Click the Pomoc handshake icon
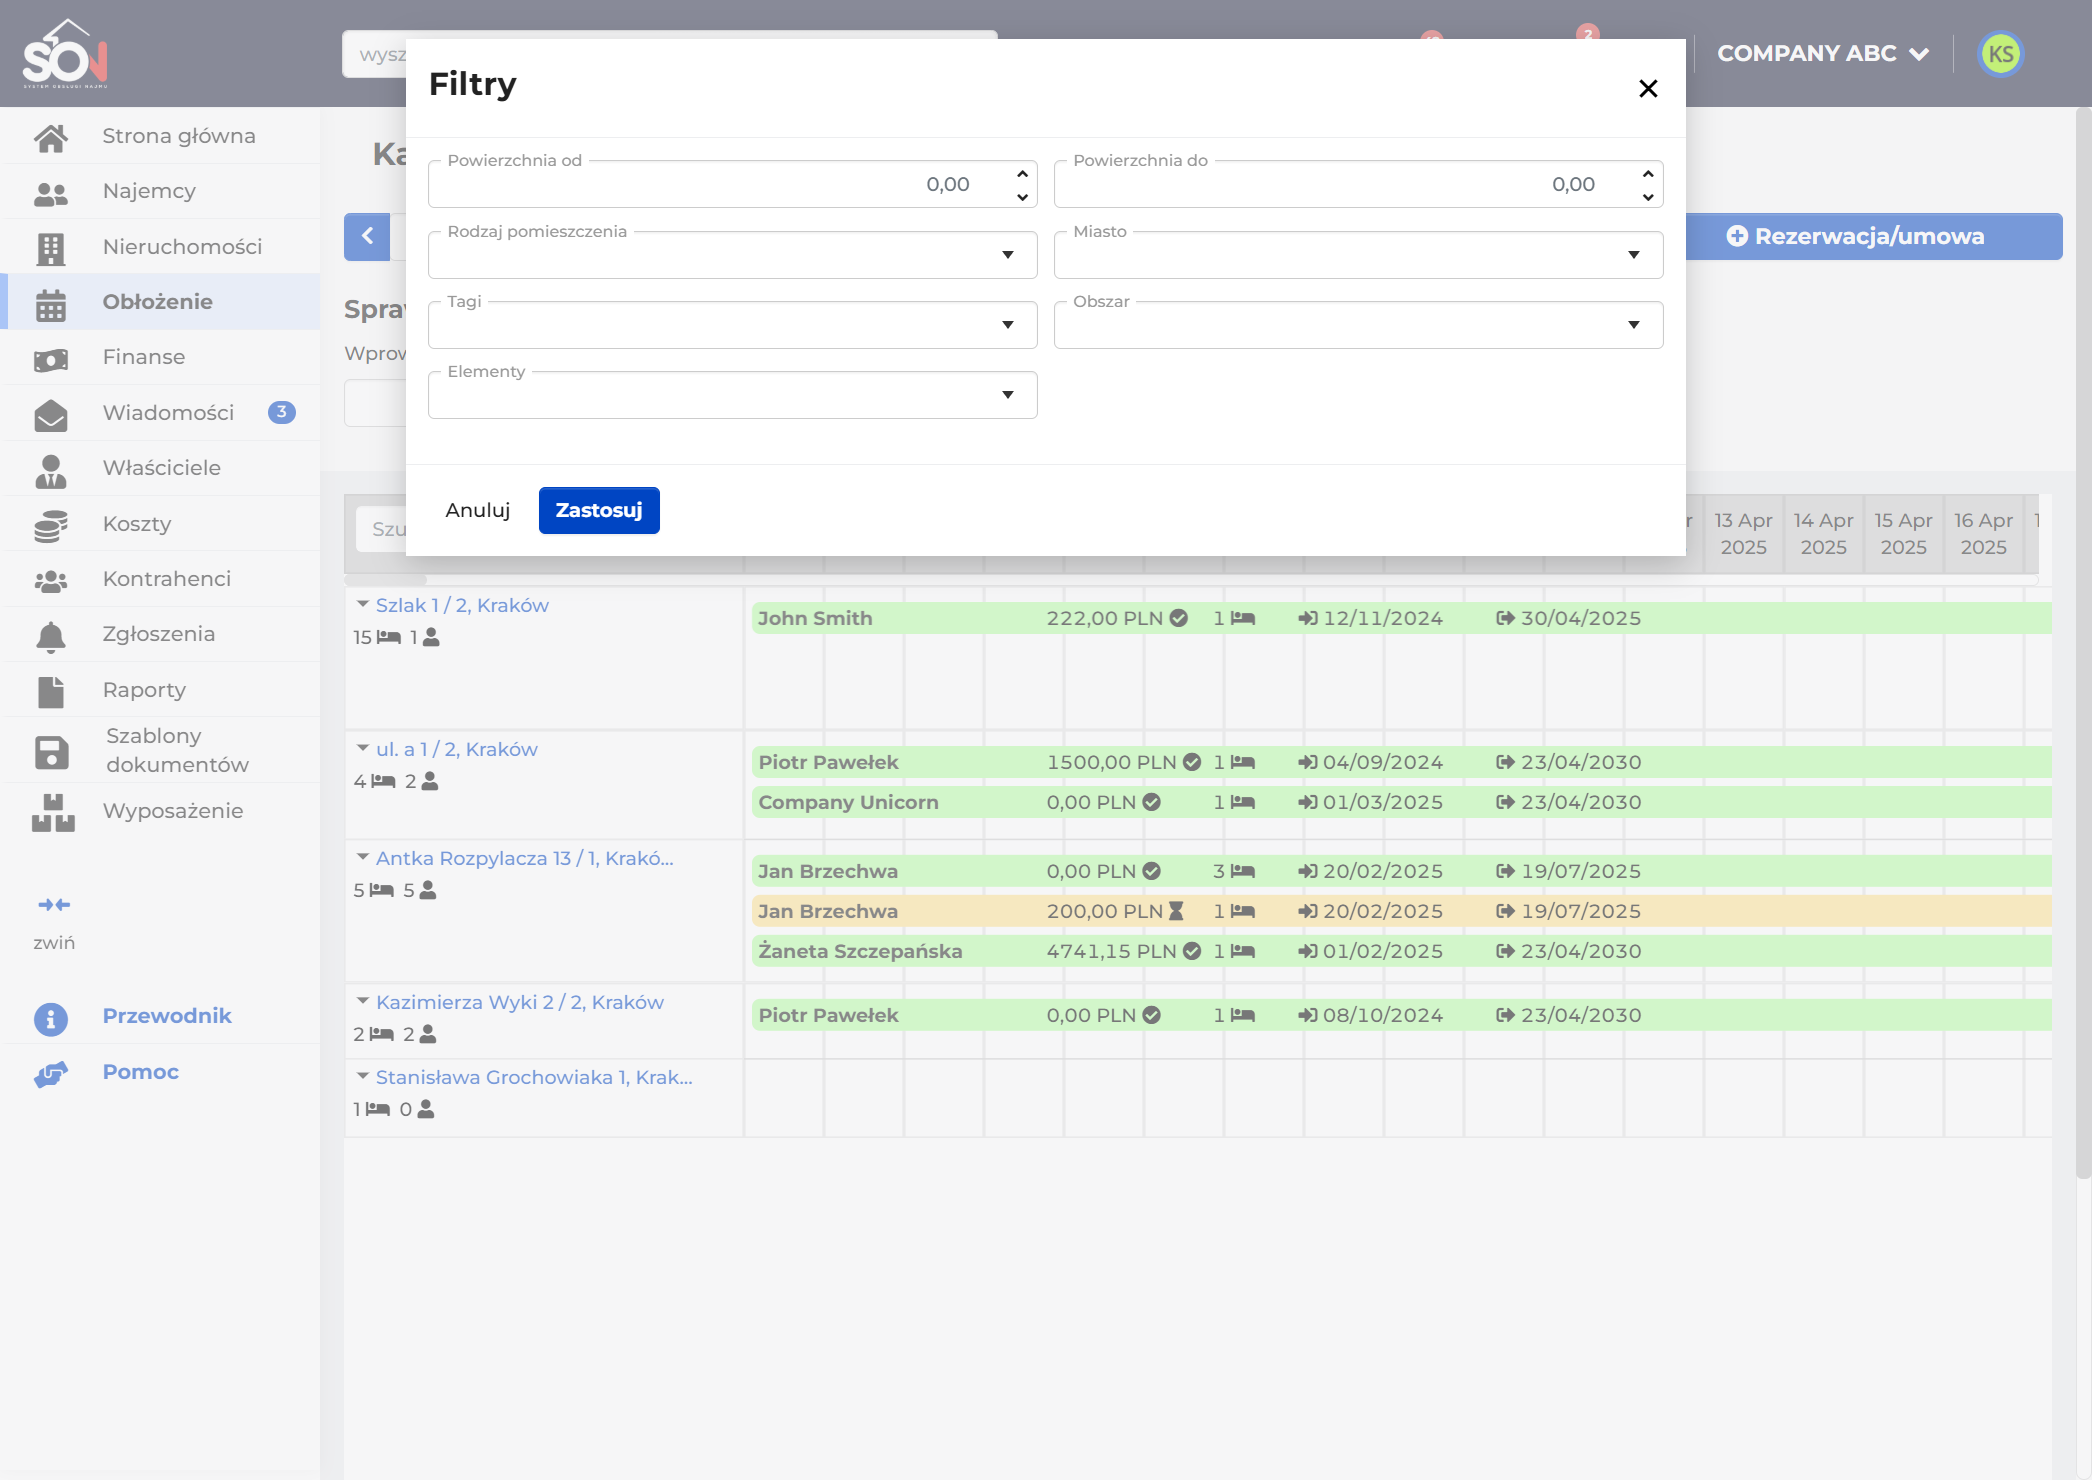This screenshot has height=1480, width=2092. tap(51, 1074)
